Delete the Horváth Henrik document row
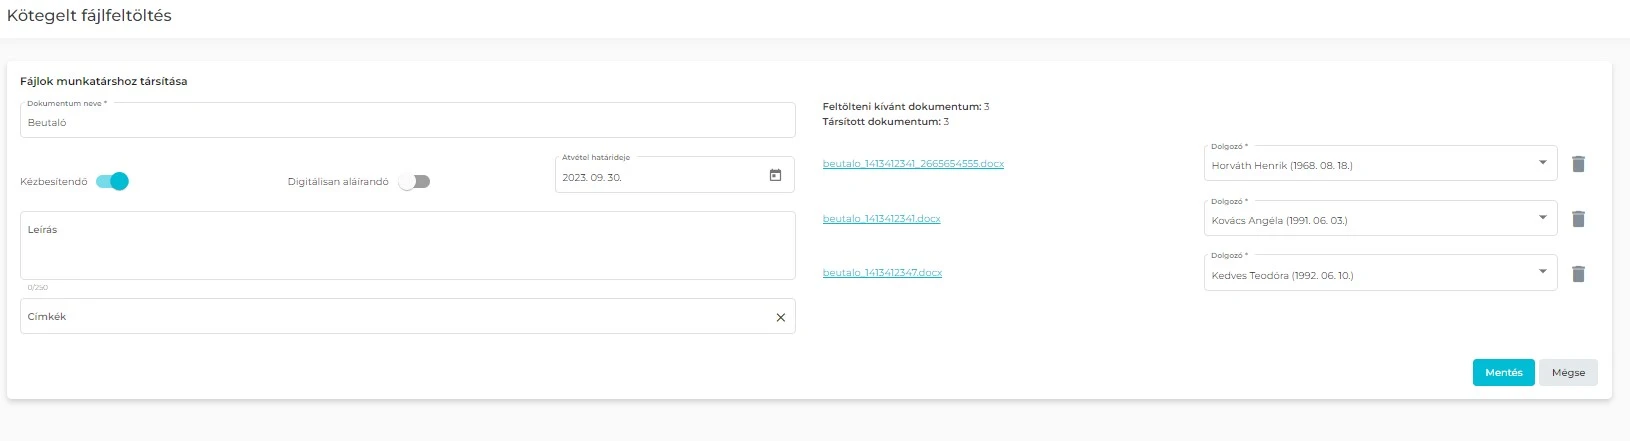The height and width of the screenshot is (441, 1630). [1578, 164]
